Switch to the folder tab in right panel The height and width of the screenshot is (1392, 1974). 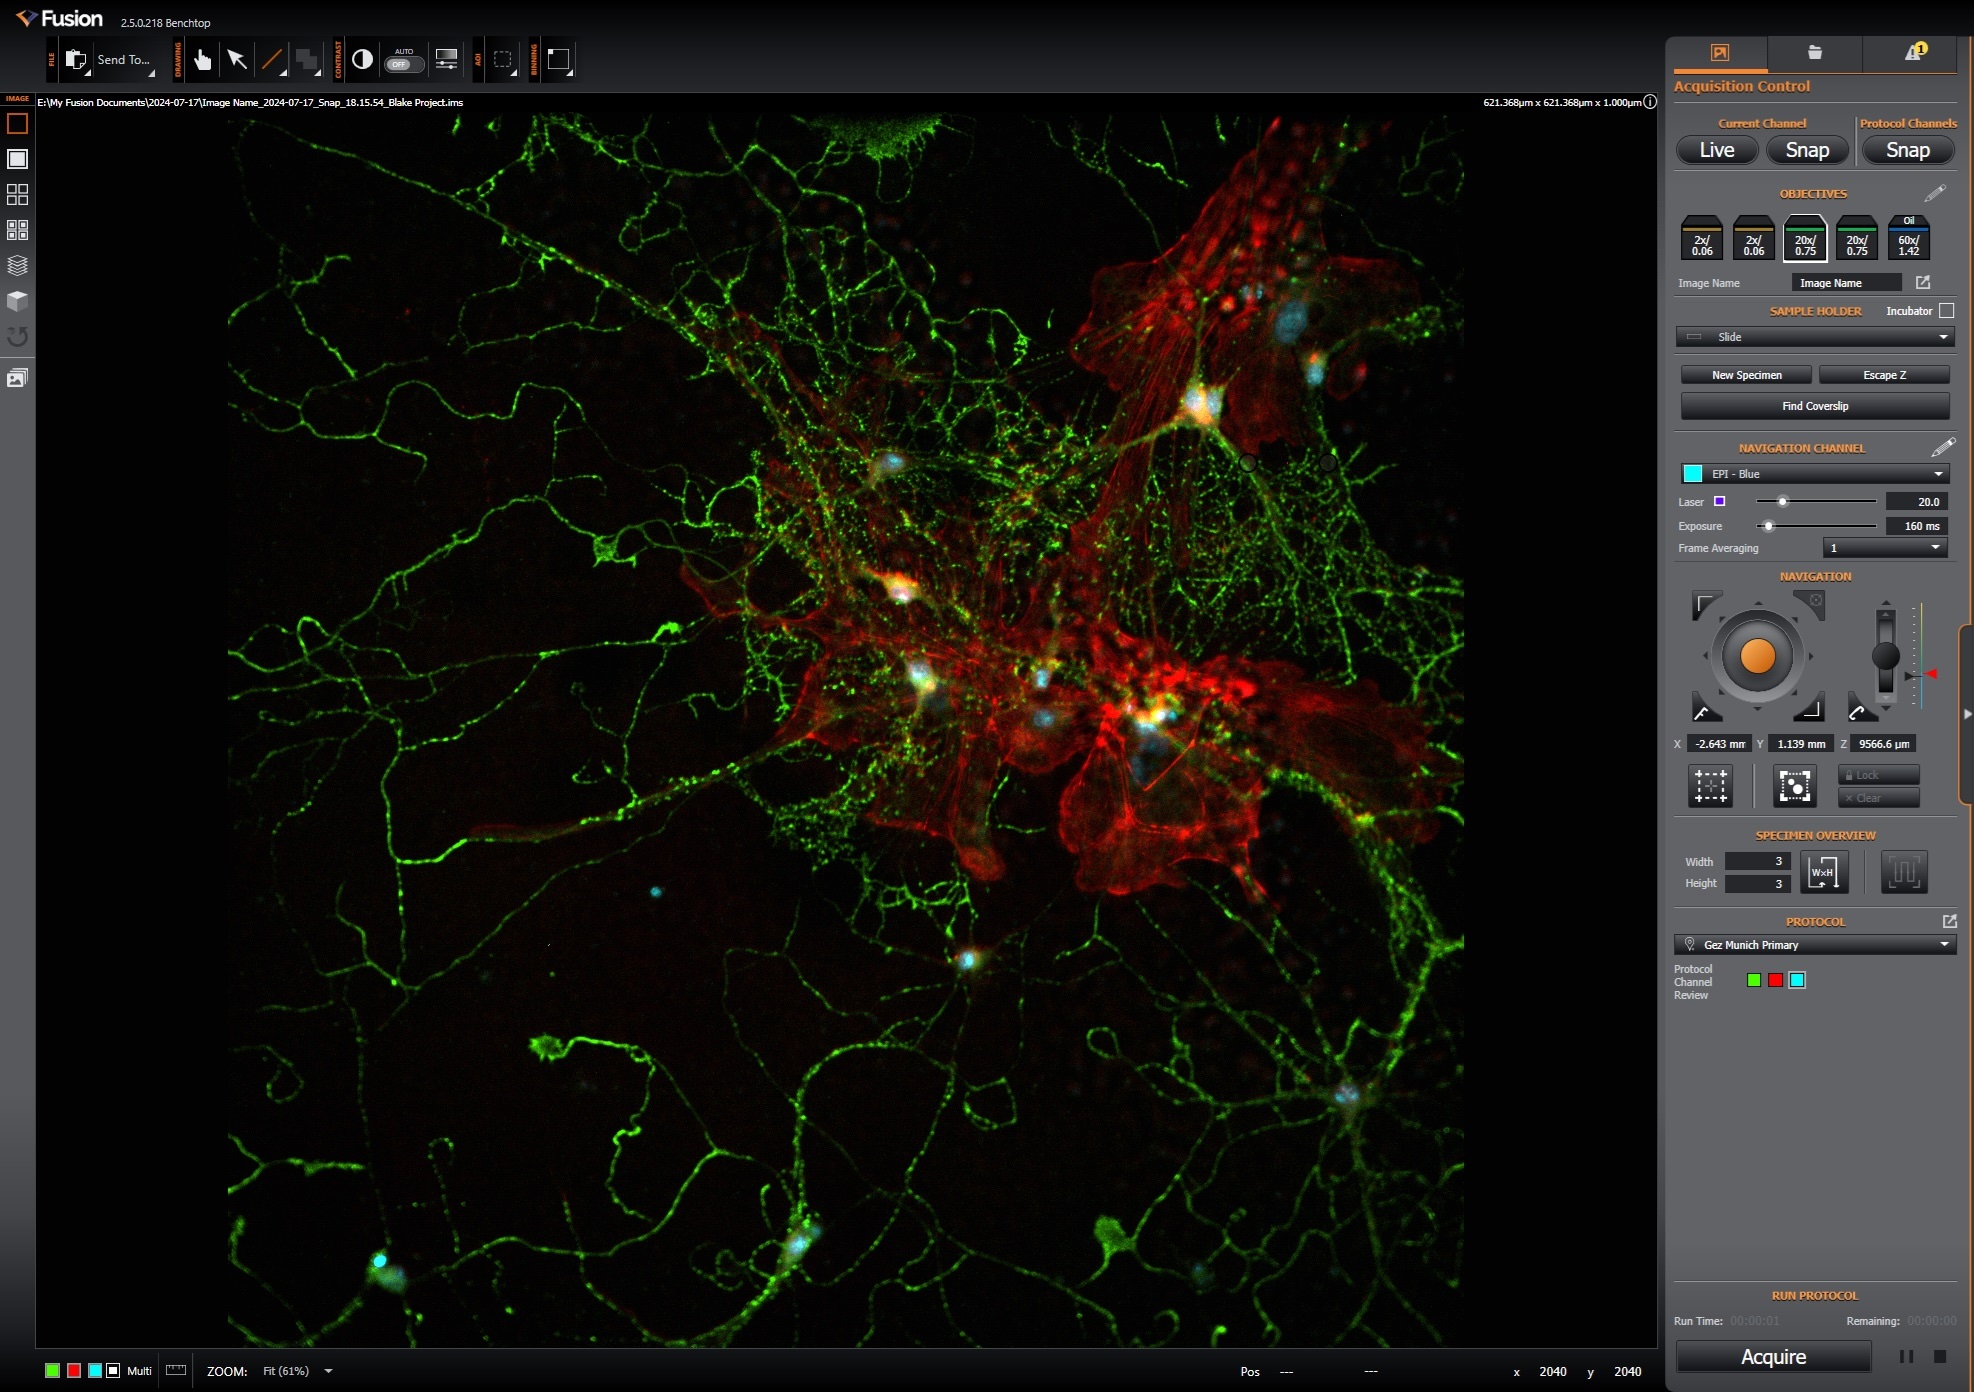pyautogui.click(x=1814, y=53)
